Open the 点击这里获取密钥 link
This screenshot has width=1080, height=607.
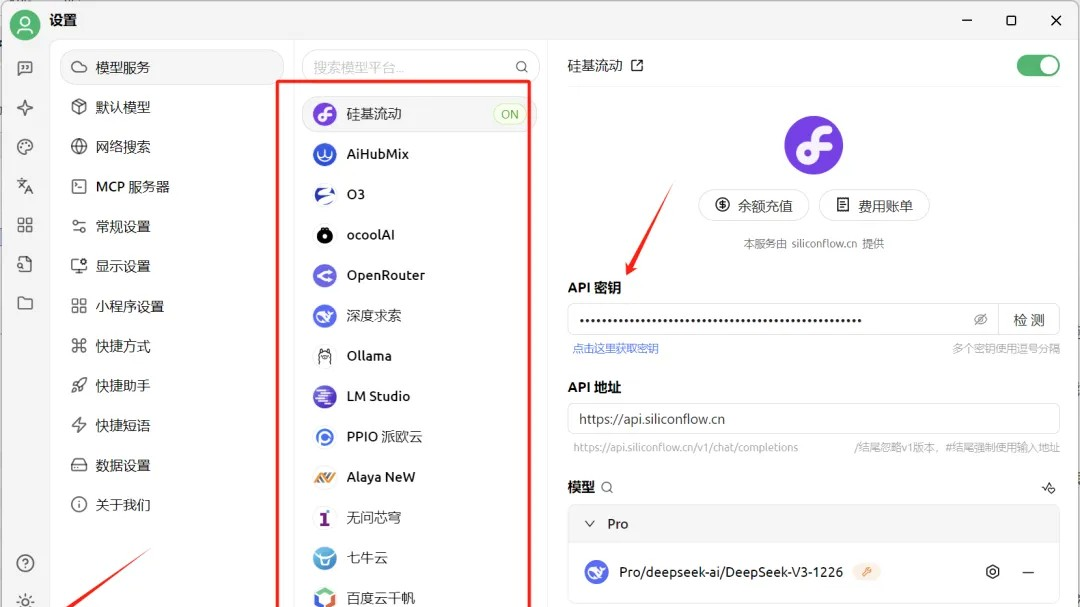(615, 349)
